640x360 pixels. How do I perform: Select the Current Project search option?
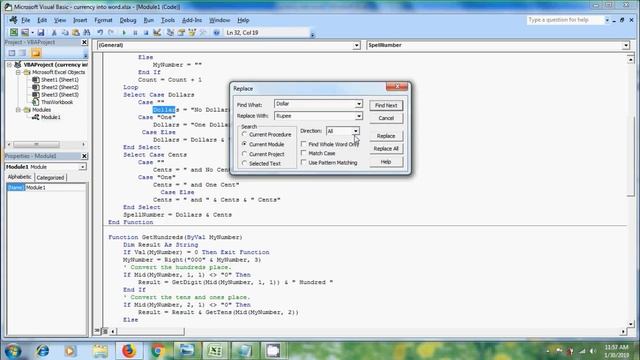coord(263,154)
